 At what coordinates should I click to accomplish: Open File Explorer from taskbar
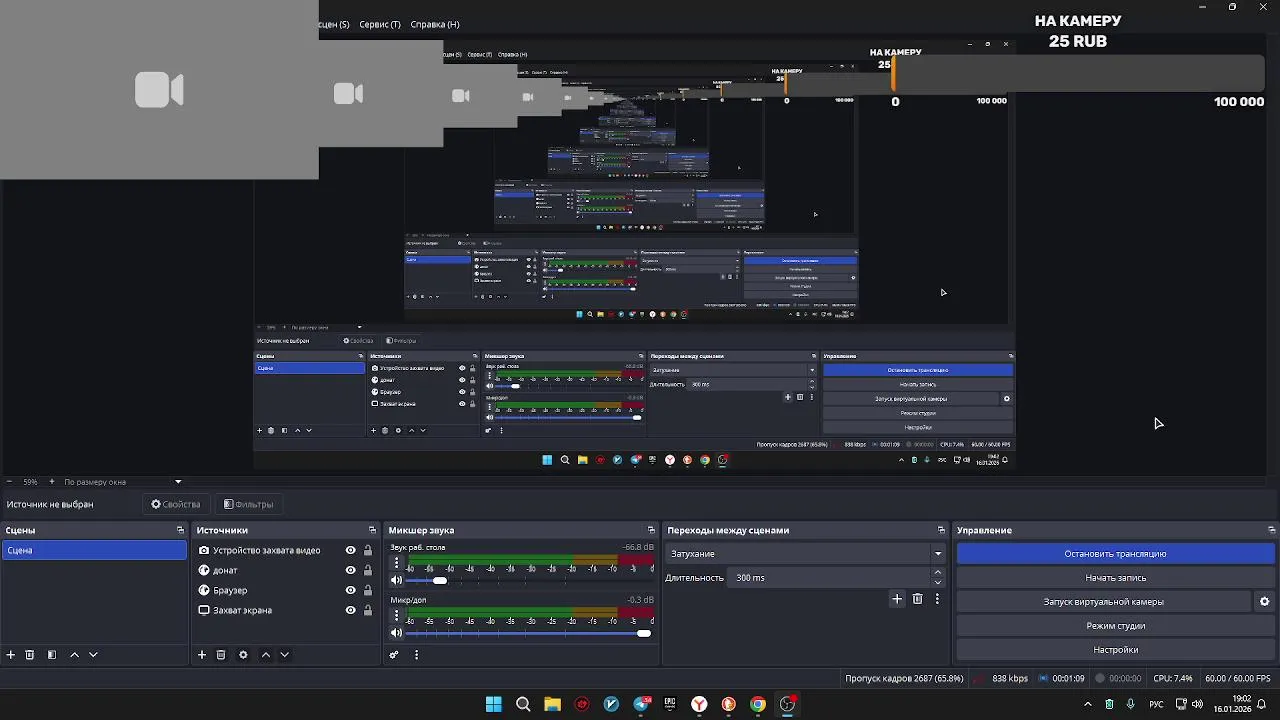[x=552, y=704]
